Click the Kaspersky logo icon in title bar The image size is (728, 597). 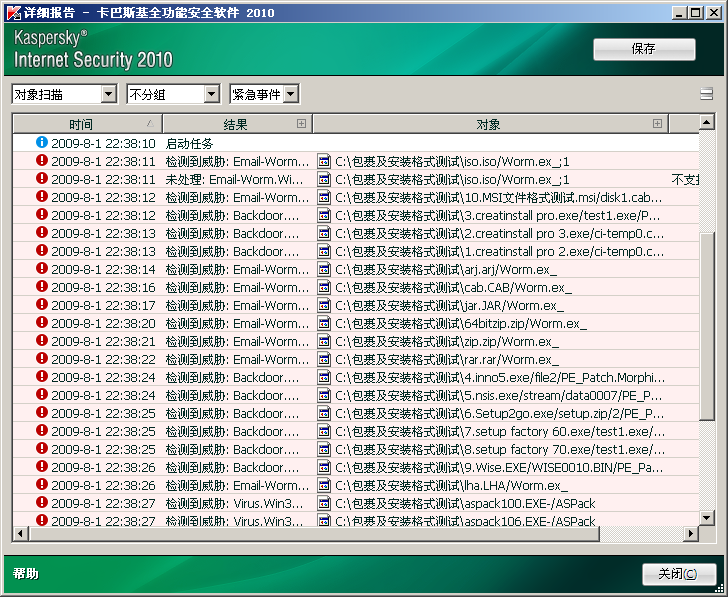(13, 13)
